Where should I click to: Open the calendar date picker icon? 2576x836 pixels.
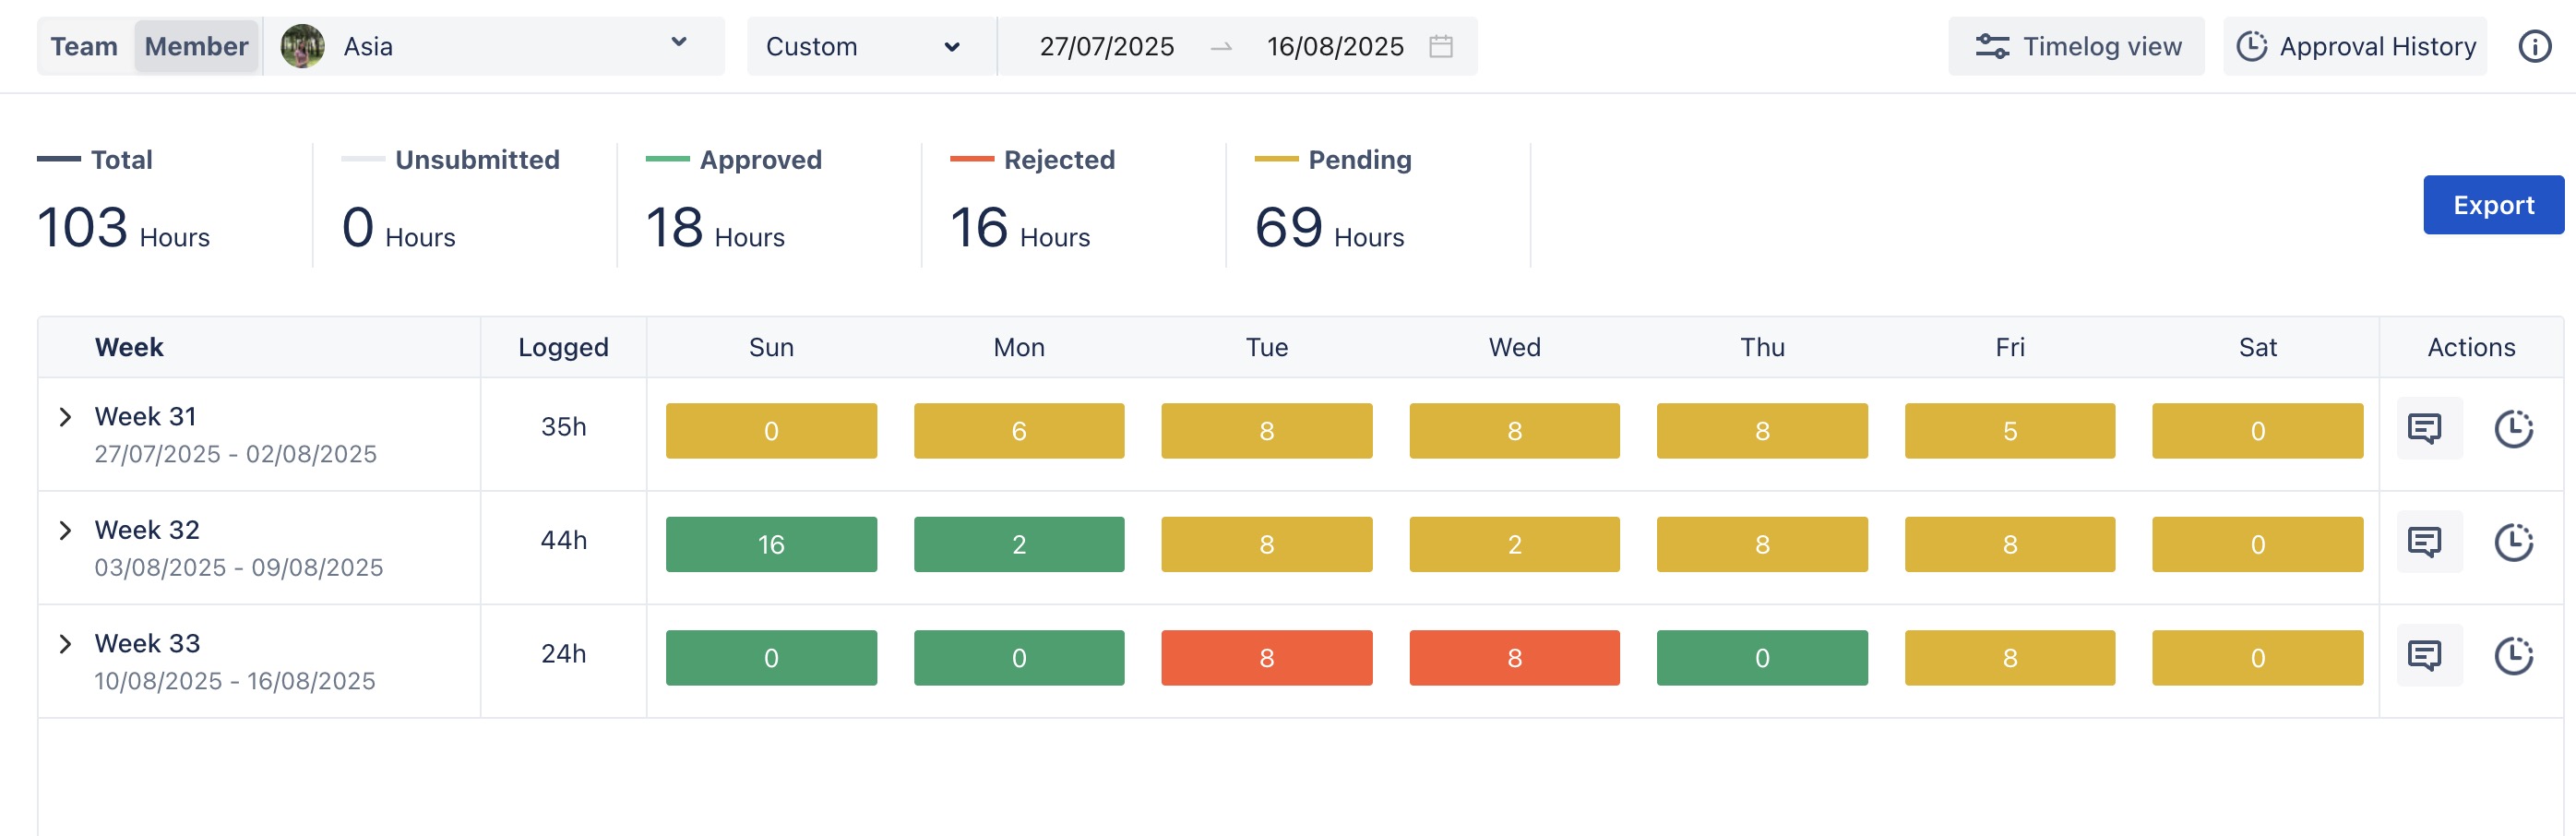[1440, 46]
